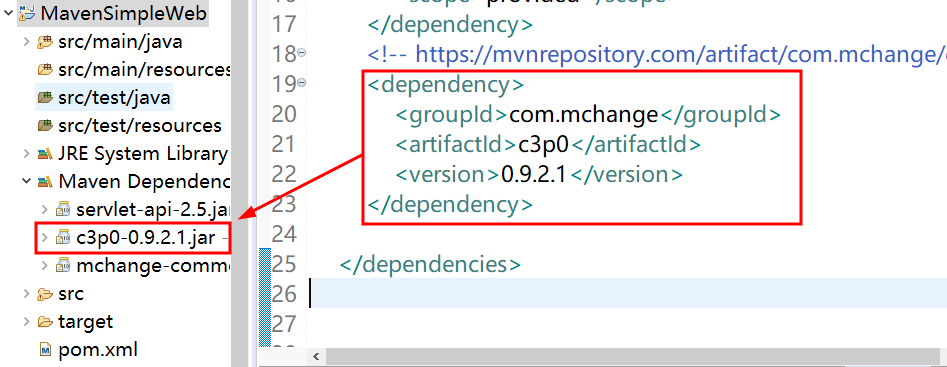Select the JRE System Library label
Image resolution: width=947 pixels, height=367 pixels.
143,153
